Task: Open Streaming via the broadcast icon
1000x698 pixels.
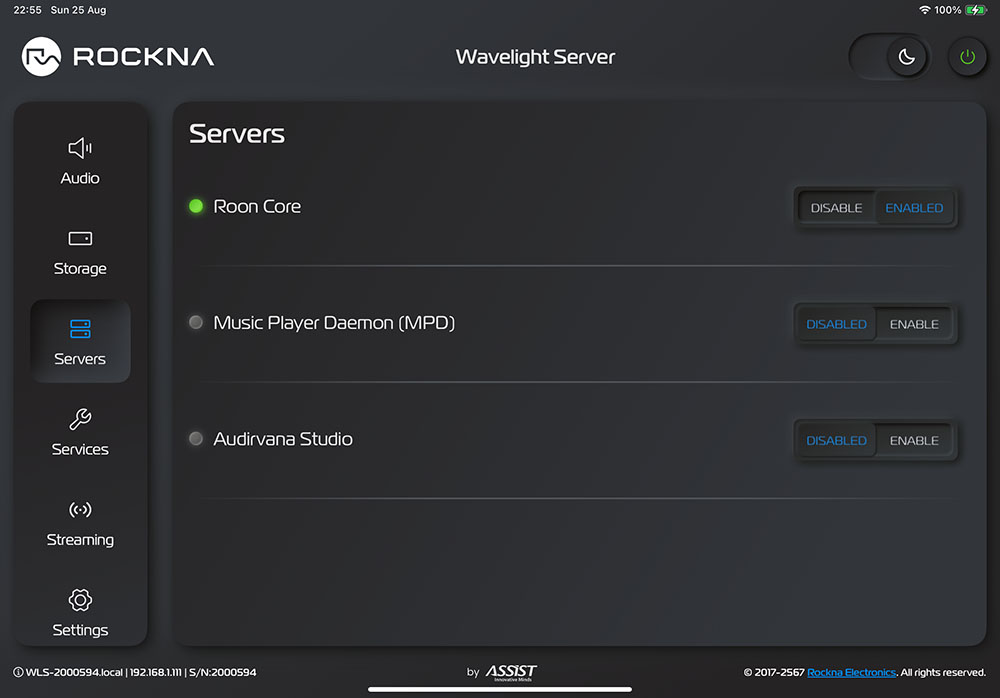Action: point(80,510)
